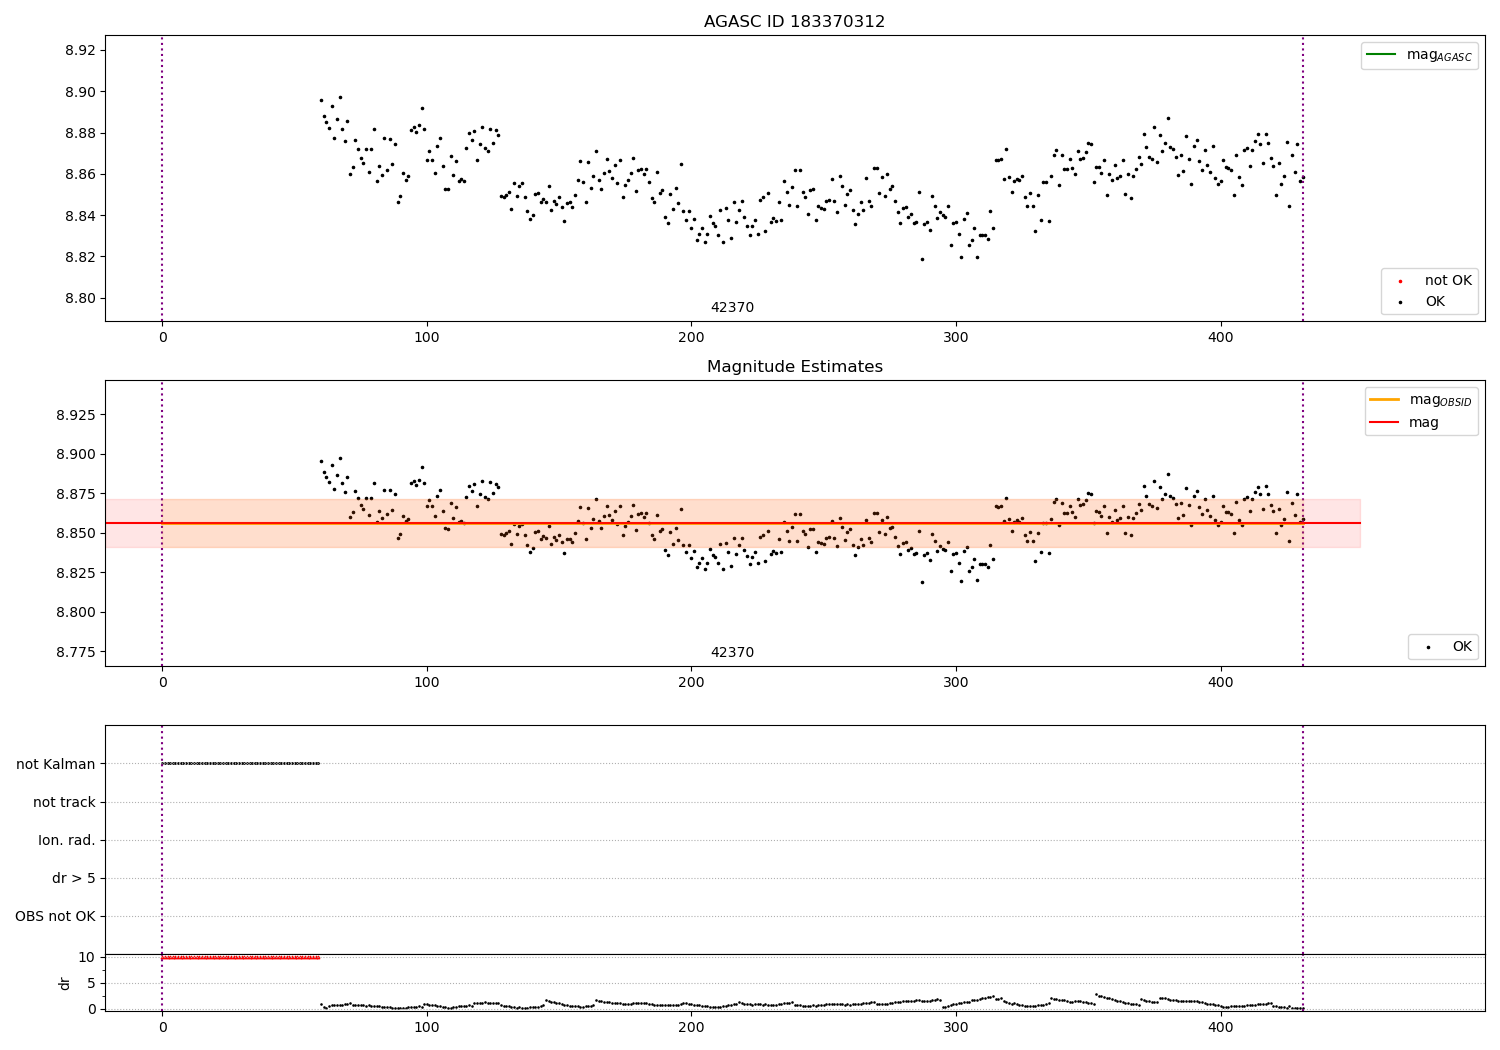Viewport: 1500px width, 1050px height.
Task: Click the 200 x-axis tick of the top plot
Action: pos(691,337)
